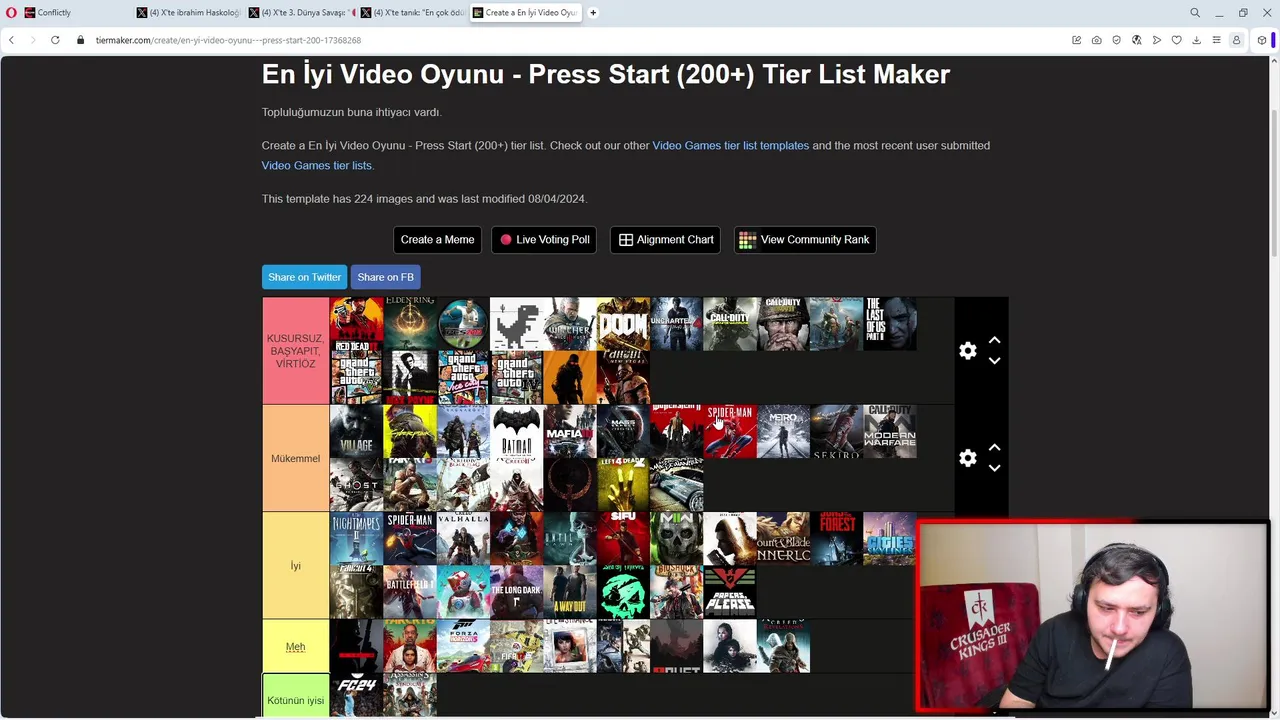Select the green Kötünün iyisi tier label

295,696
